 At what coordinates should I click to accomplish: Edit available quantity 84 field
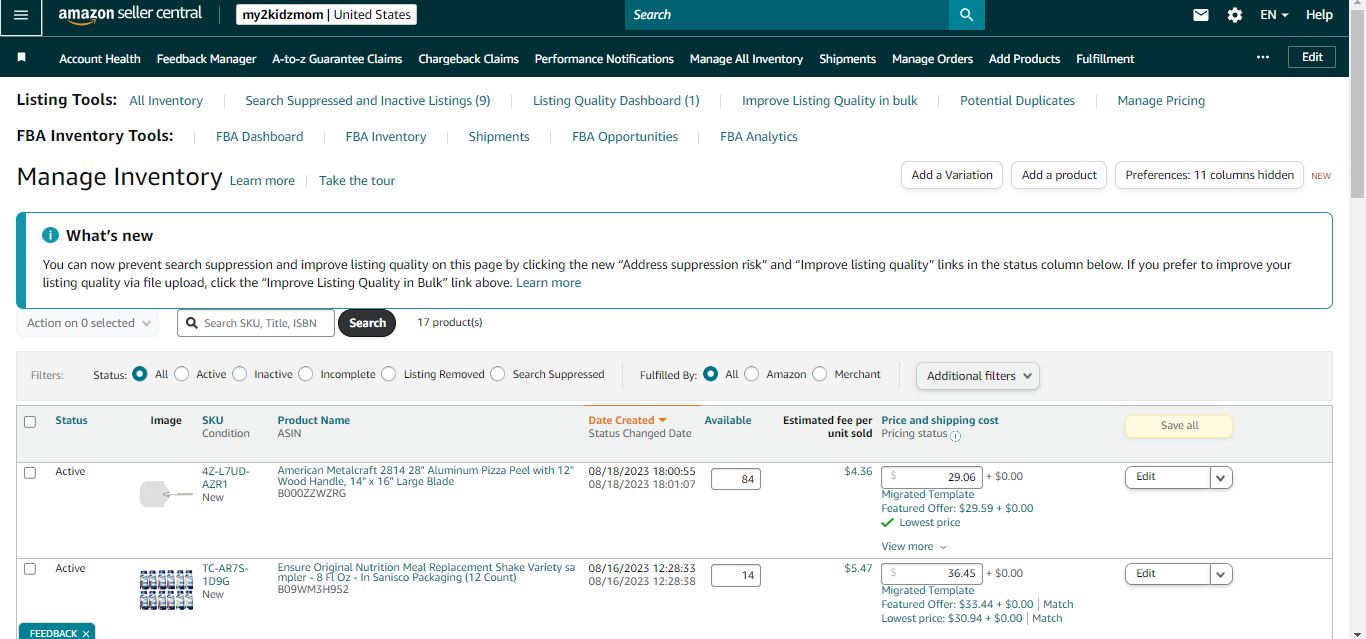pyautogui.click(x=736, y=480)
